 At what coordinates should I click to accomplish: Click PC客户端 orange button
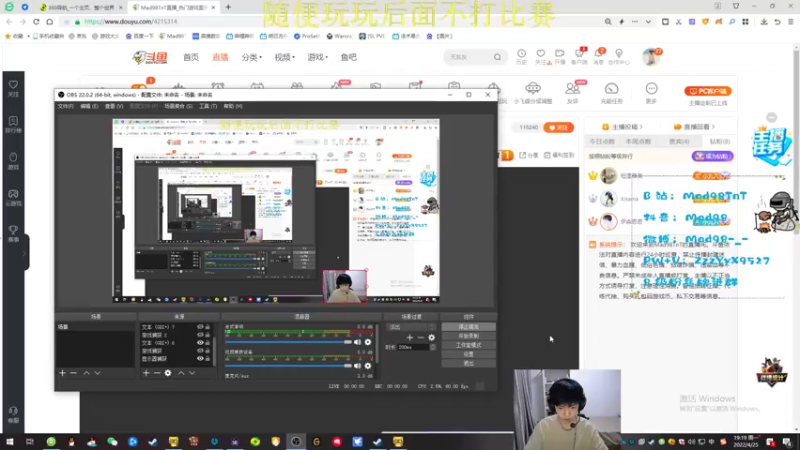(708, 91)
